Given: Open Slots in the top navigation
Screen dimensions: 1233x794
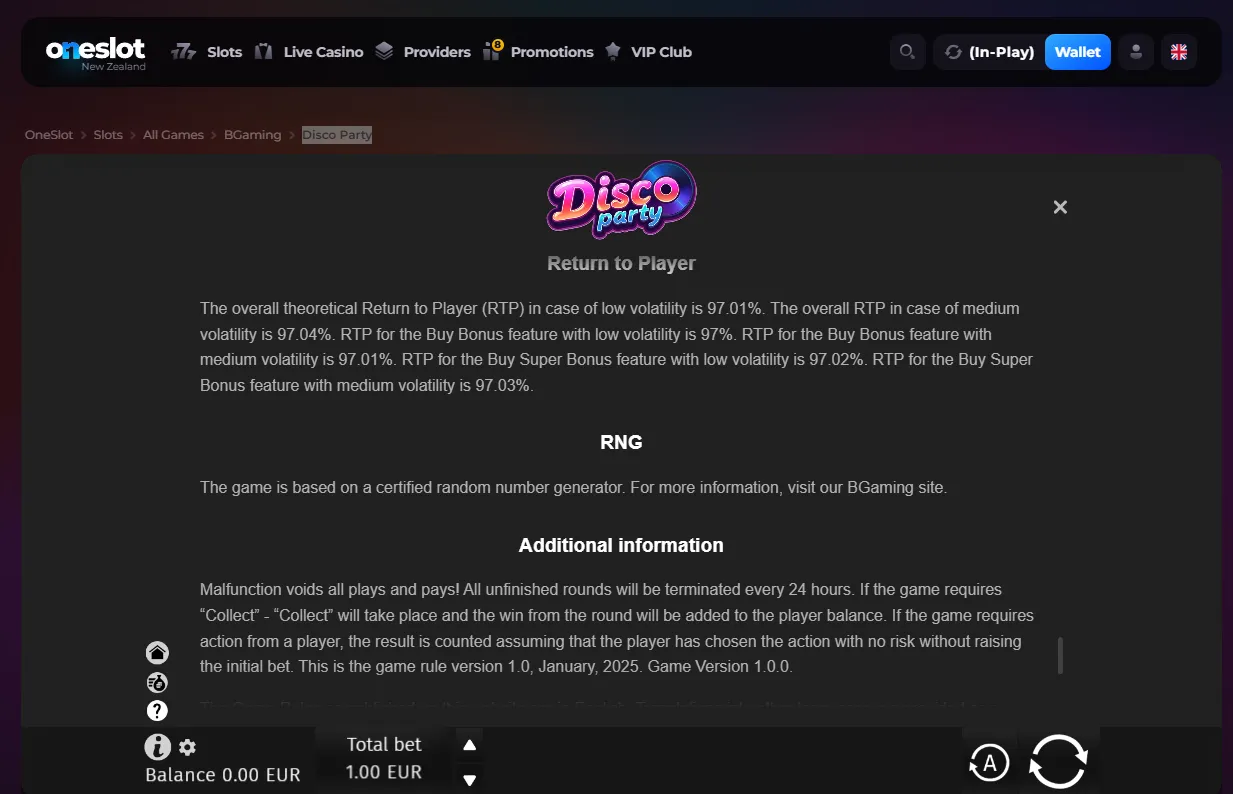Looking at the screenshot, I should click(207, 52).
